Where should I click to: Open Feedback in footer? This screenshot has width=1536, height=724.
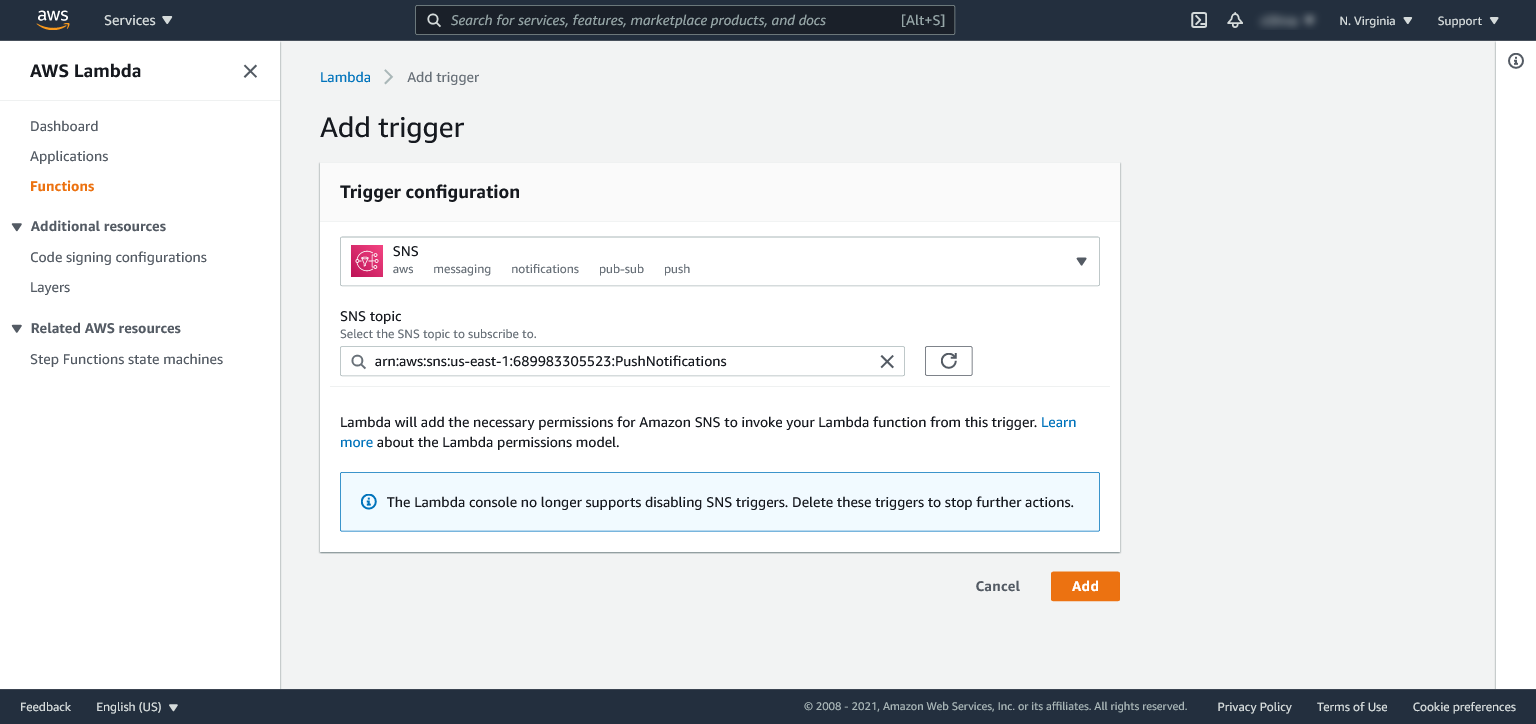46,707
